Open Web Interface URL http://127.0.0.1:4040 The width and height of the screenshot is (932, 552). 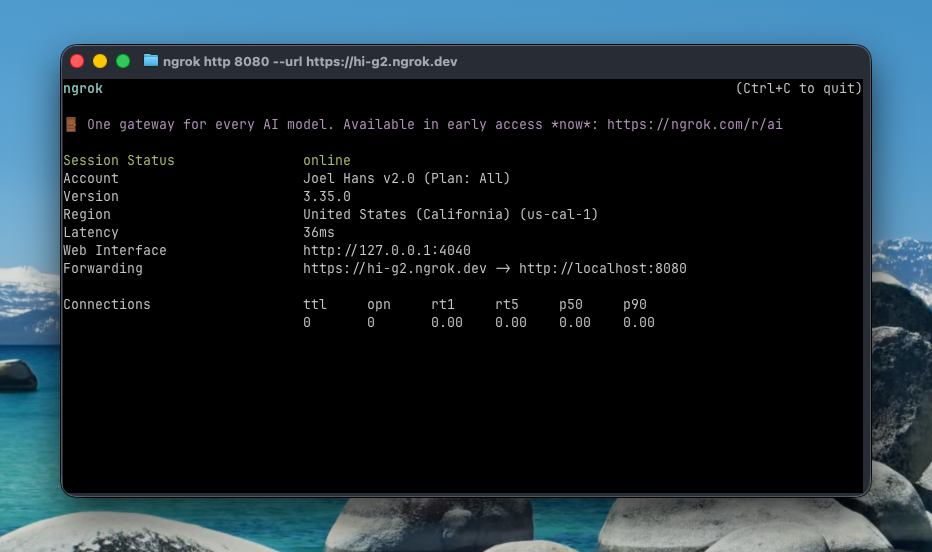pyautogui.click(x=387, y=250)
